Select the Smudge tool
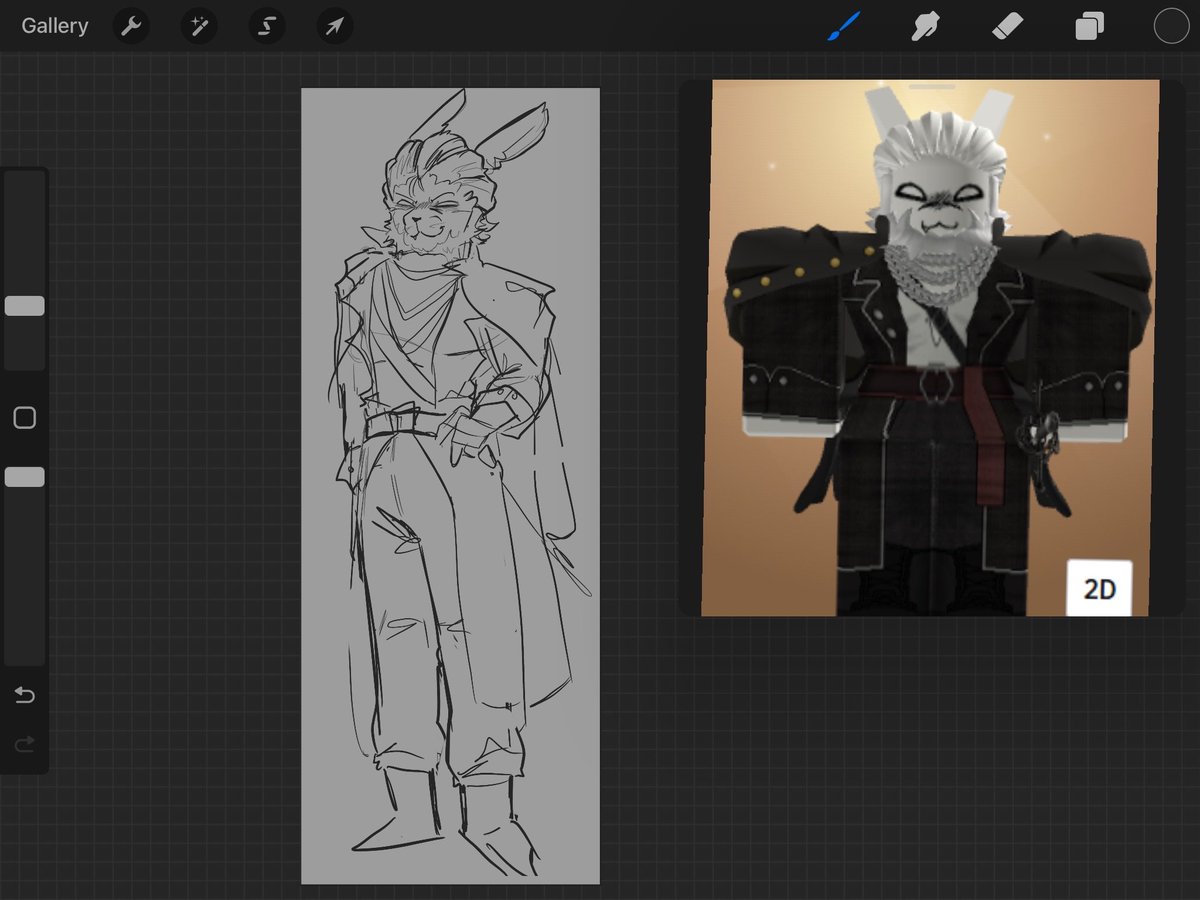The height and width of the screenshot is (900, 1200). click(x=925, y=26)
